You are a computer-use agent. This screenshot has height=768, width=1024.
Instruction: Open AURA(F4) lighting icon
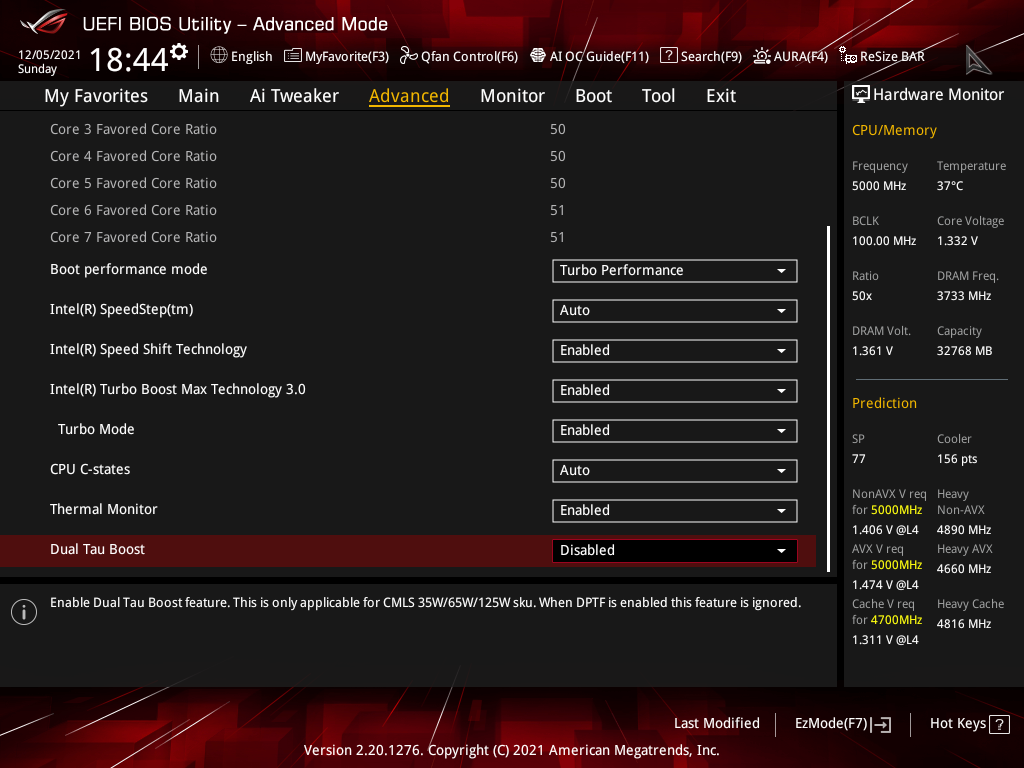pos(761,56)
